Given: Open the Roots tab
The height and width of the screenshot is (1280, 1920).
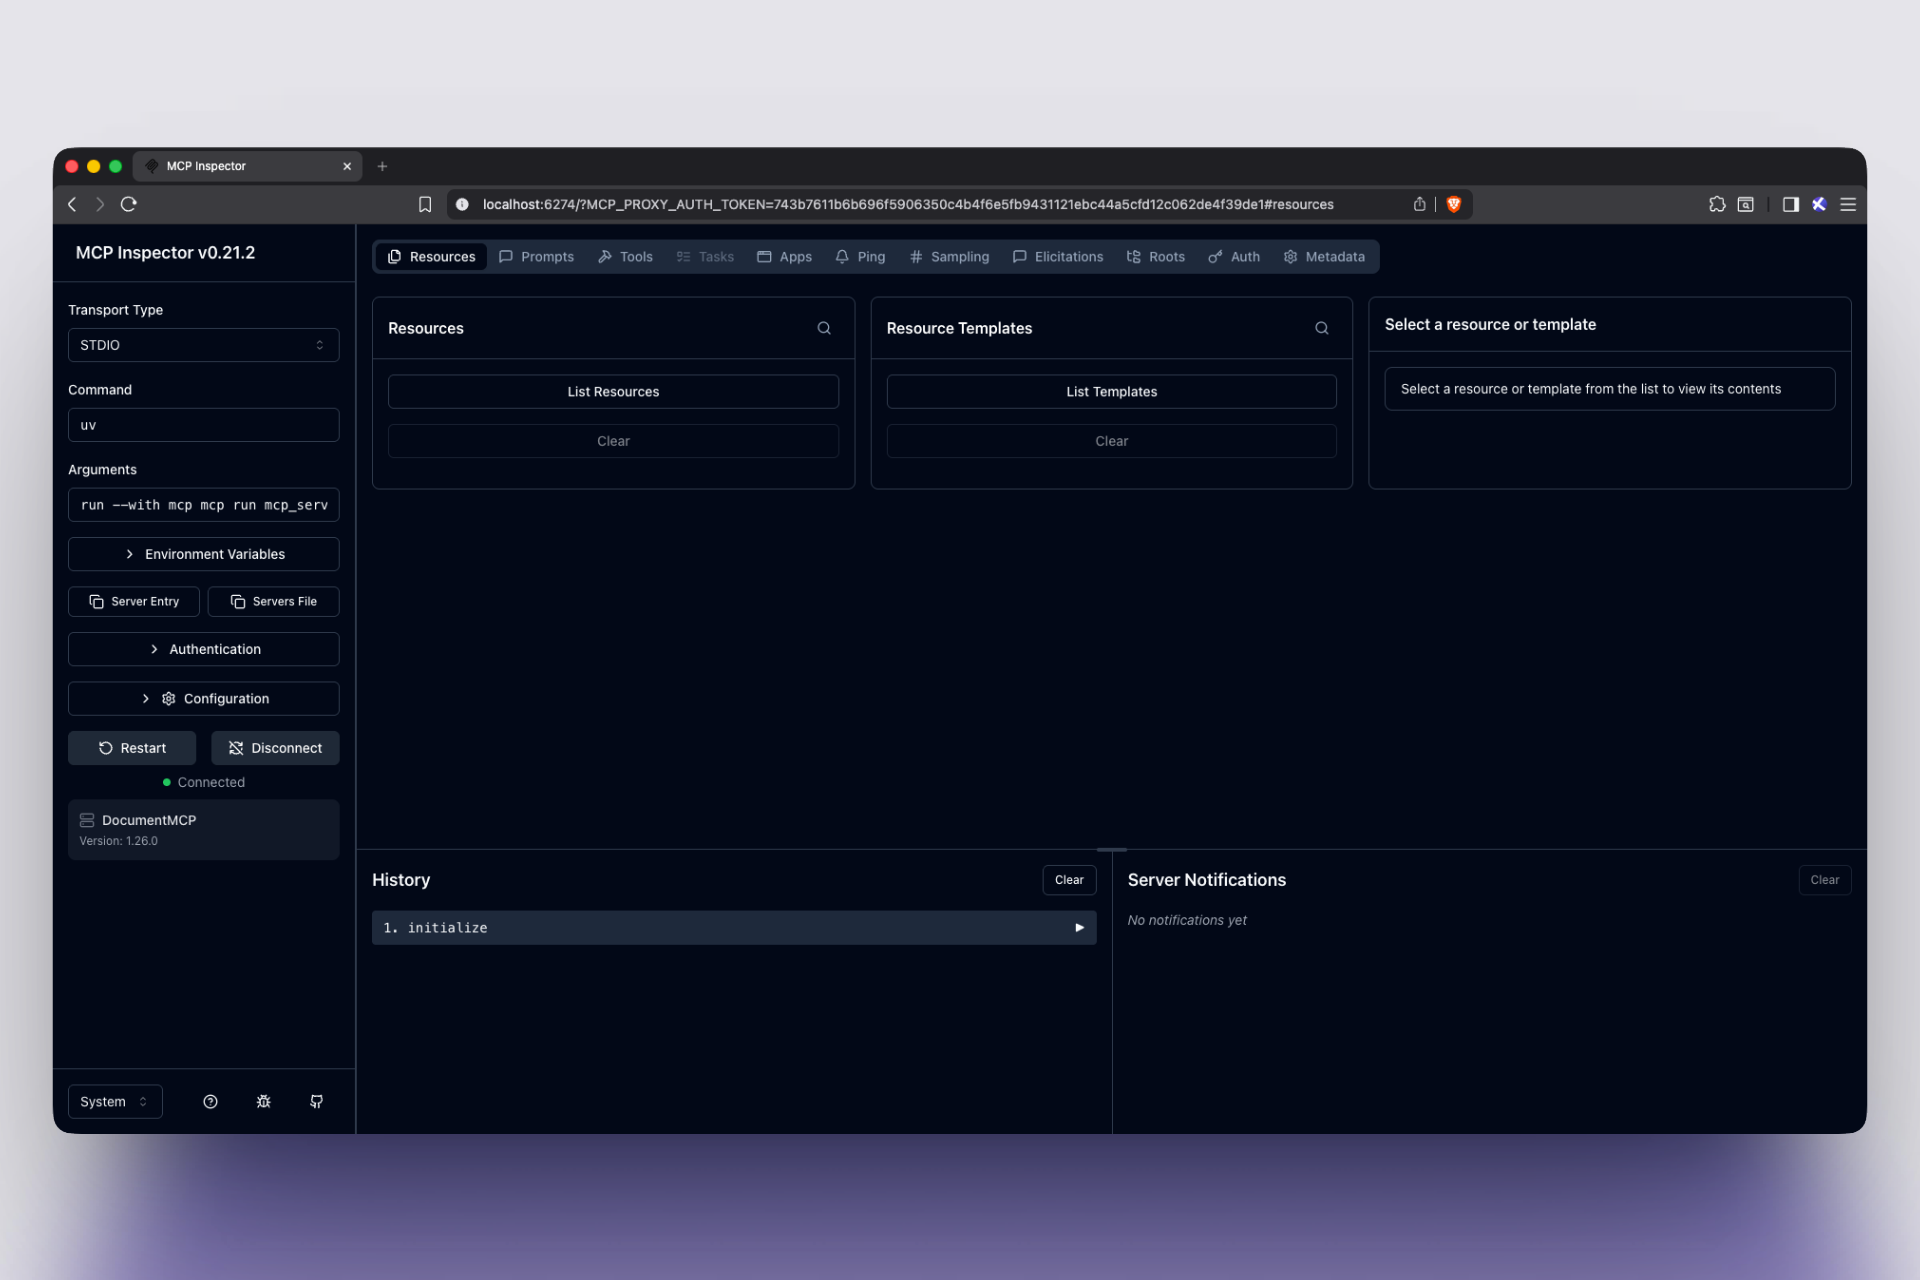Looking at the screenshot, I should (x=1156, y=257).
